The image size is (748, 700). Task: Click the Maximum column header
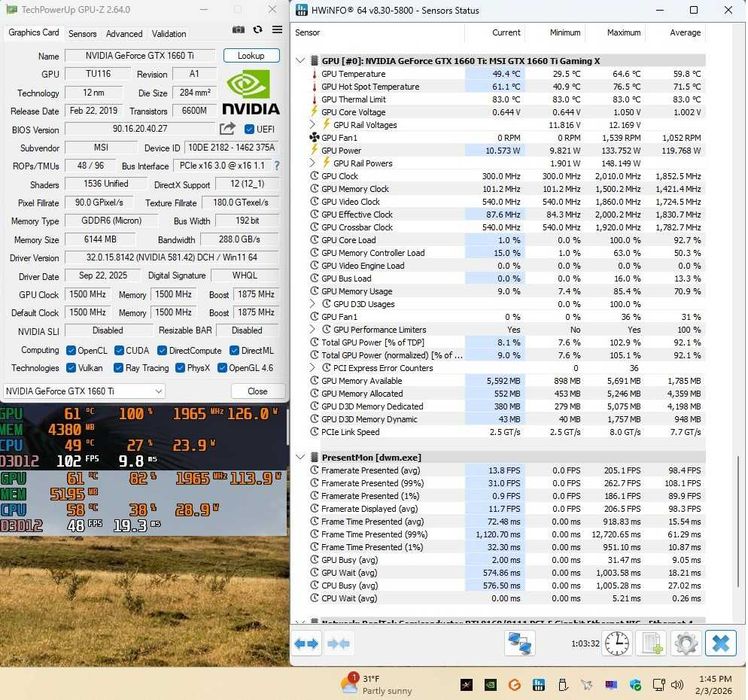pos(623,32)
